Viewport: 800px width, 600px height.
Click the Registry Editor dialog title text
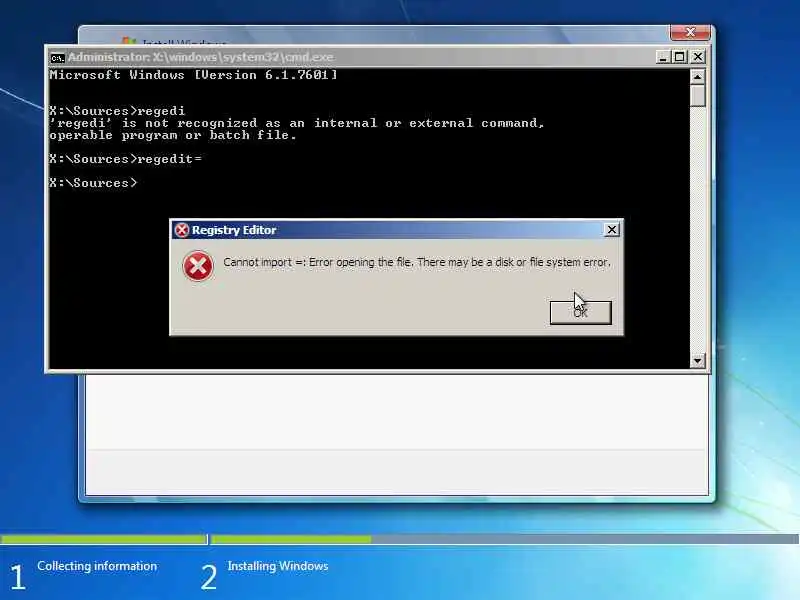tap(234, 230)
